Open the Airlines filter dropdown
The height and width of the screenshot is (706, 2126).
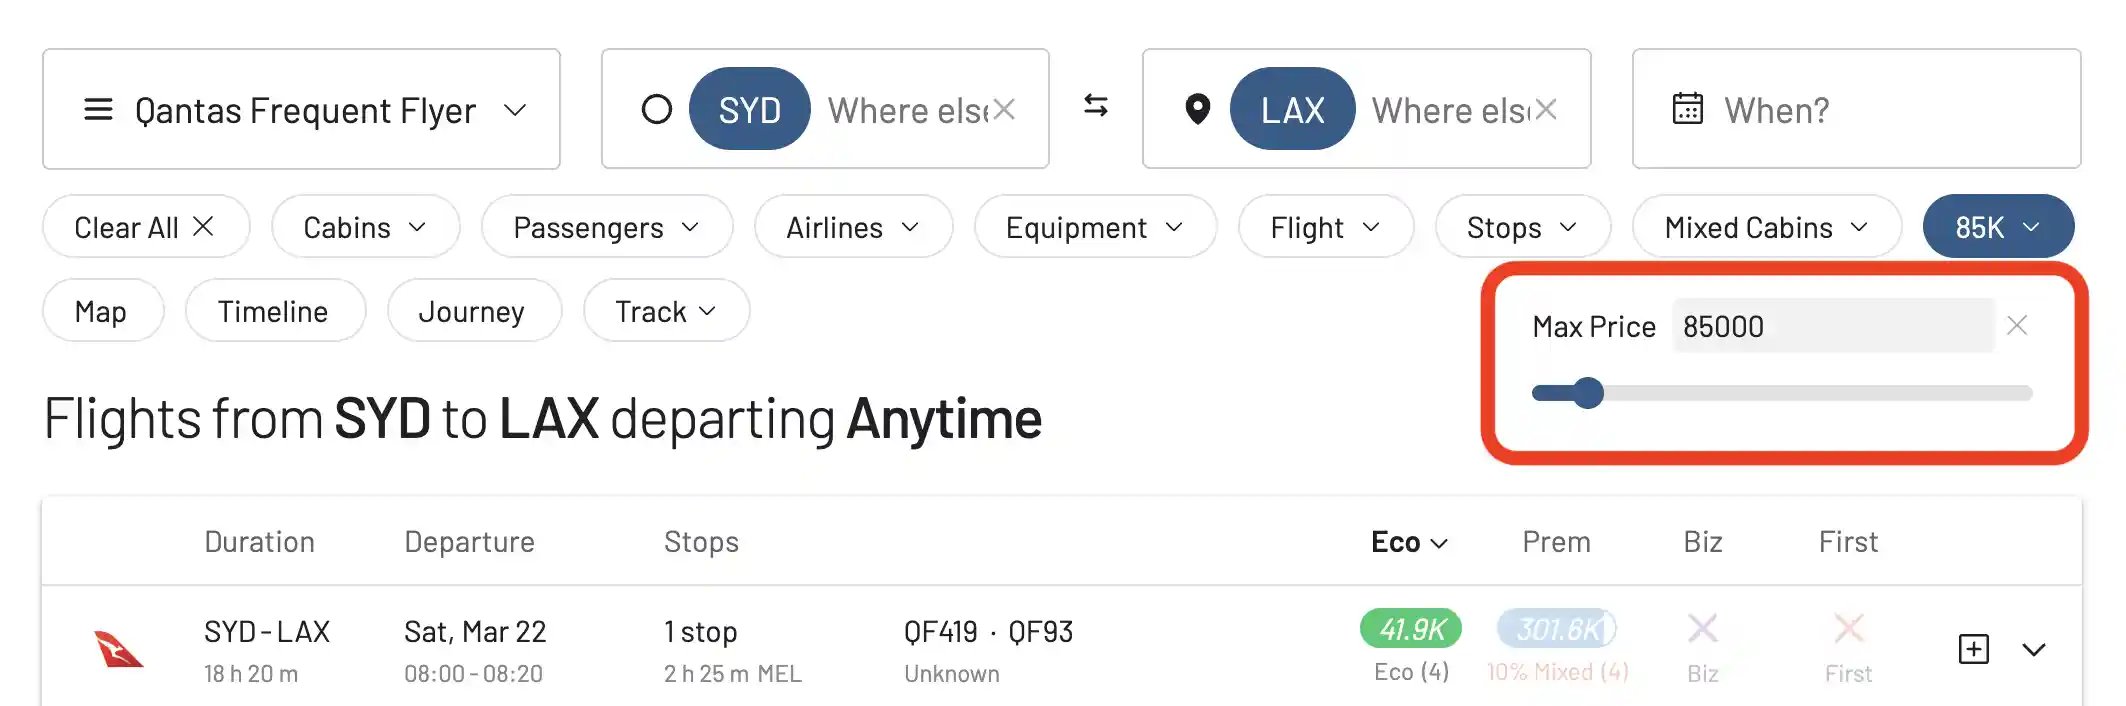tap(853, 227)
